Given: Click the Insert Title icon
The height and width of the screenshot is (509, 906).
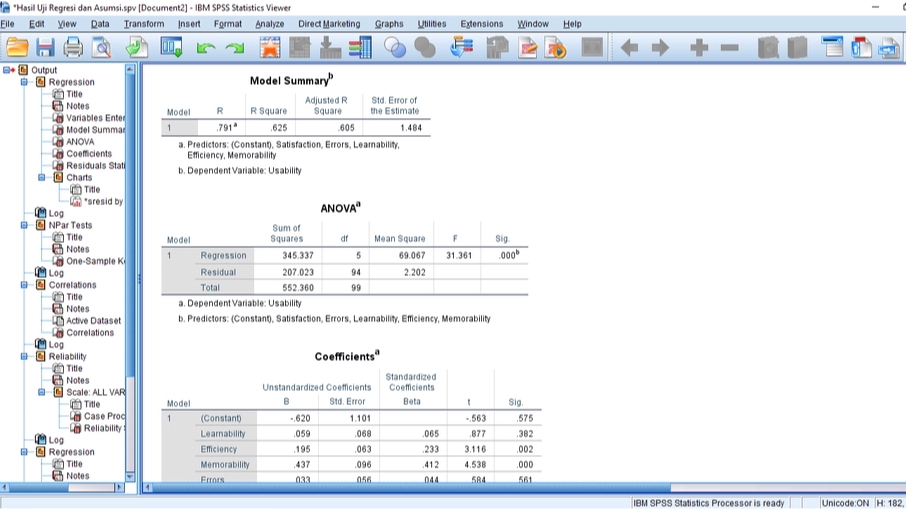Looking at the screenshot, I should [x=861, y=47].
